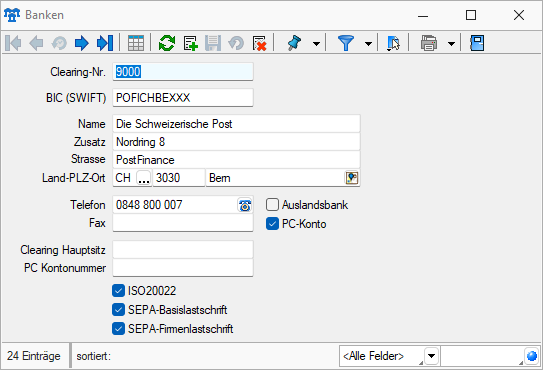Click the Banken window icon
The width and height of the screenshot is (543, 370).
point(12,15)
